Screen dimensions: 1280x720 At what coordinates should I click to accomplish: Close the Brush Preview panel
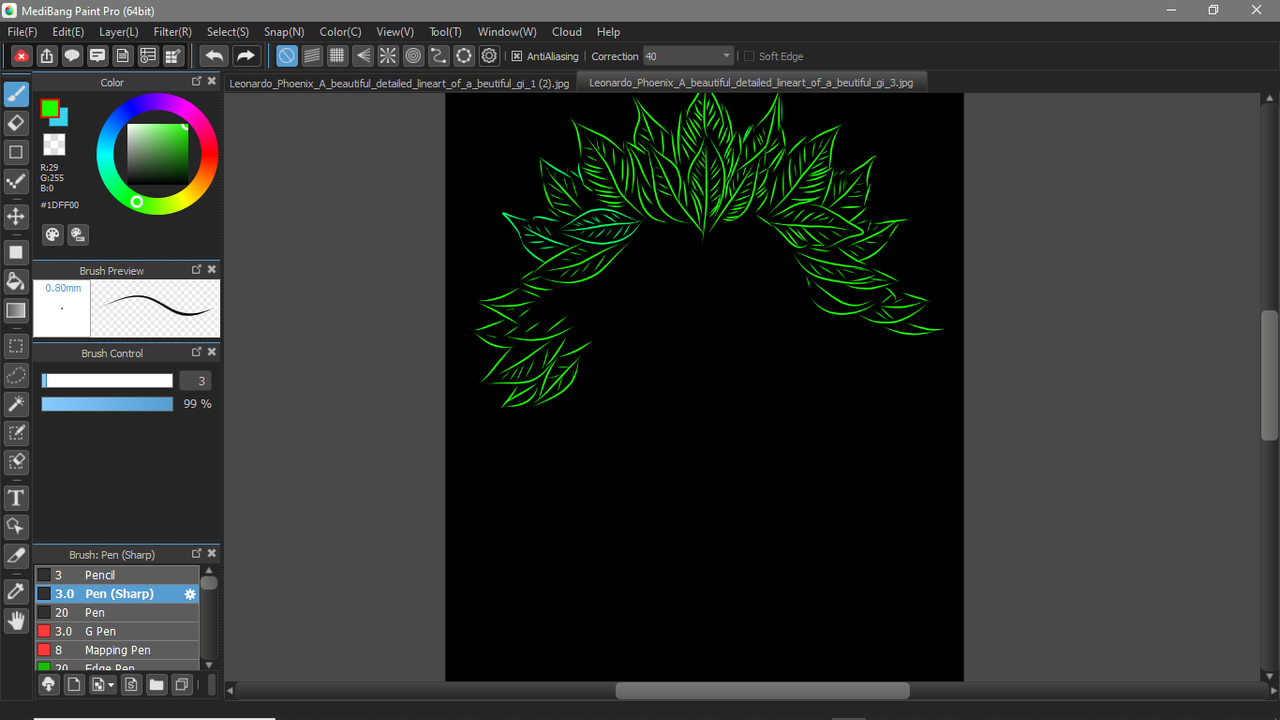click(212, 270)
